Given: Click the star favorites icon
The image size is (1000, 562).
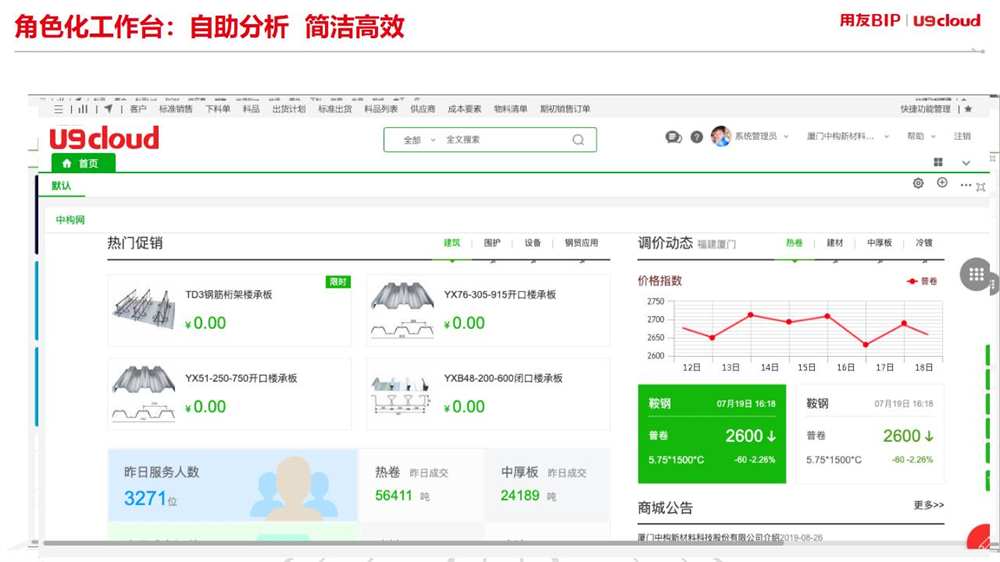Looking at the screenshot, I should [x=968, y=109].
